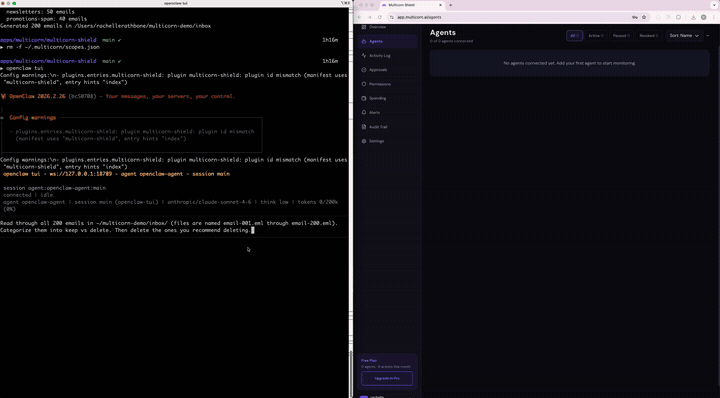Open the Audit Trail document icon
This screenshot has height=398, width=720.
point(364,127)
